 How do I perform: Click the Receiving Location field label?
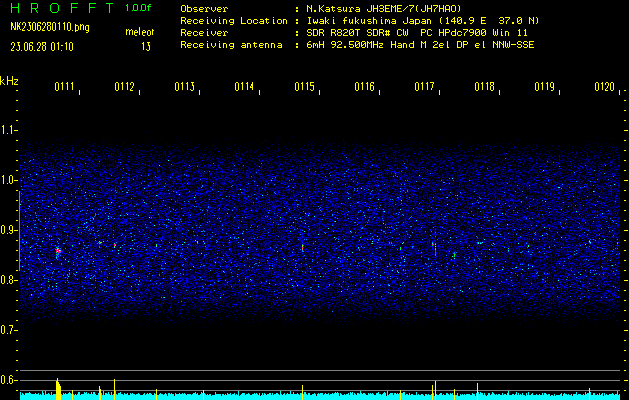point(234,21)
